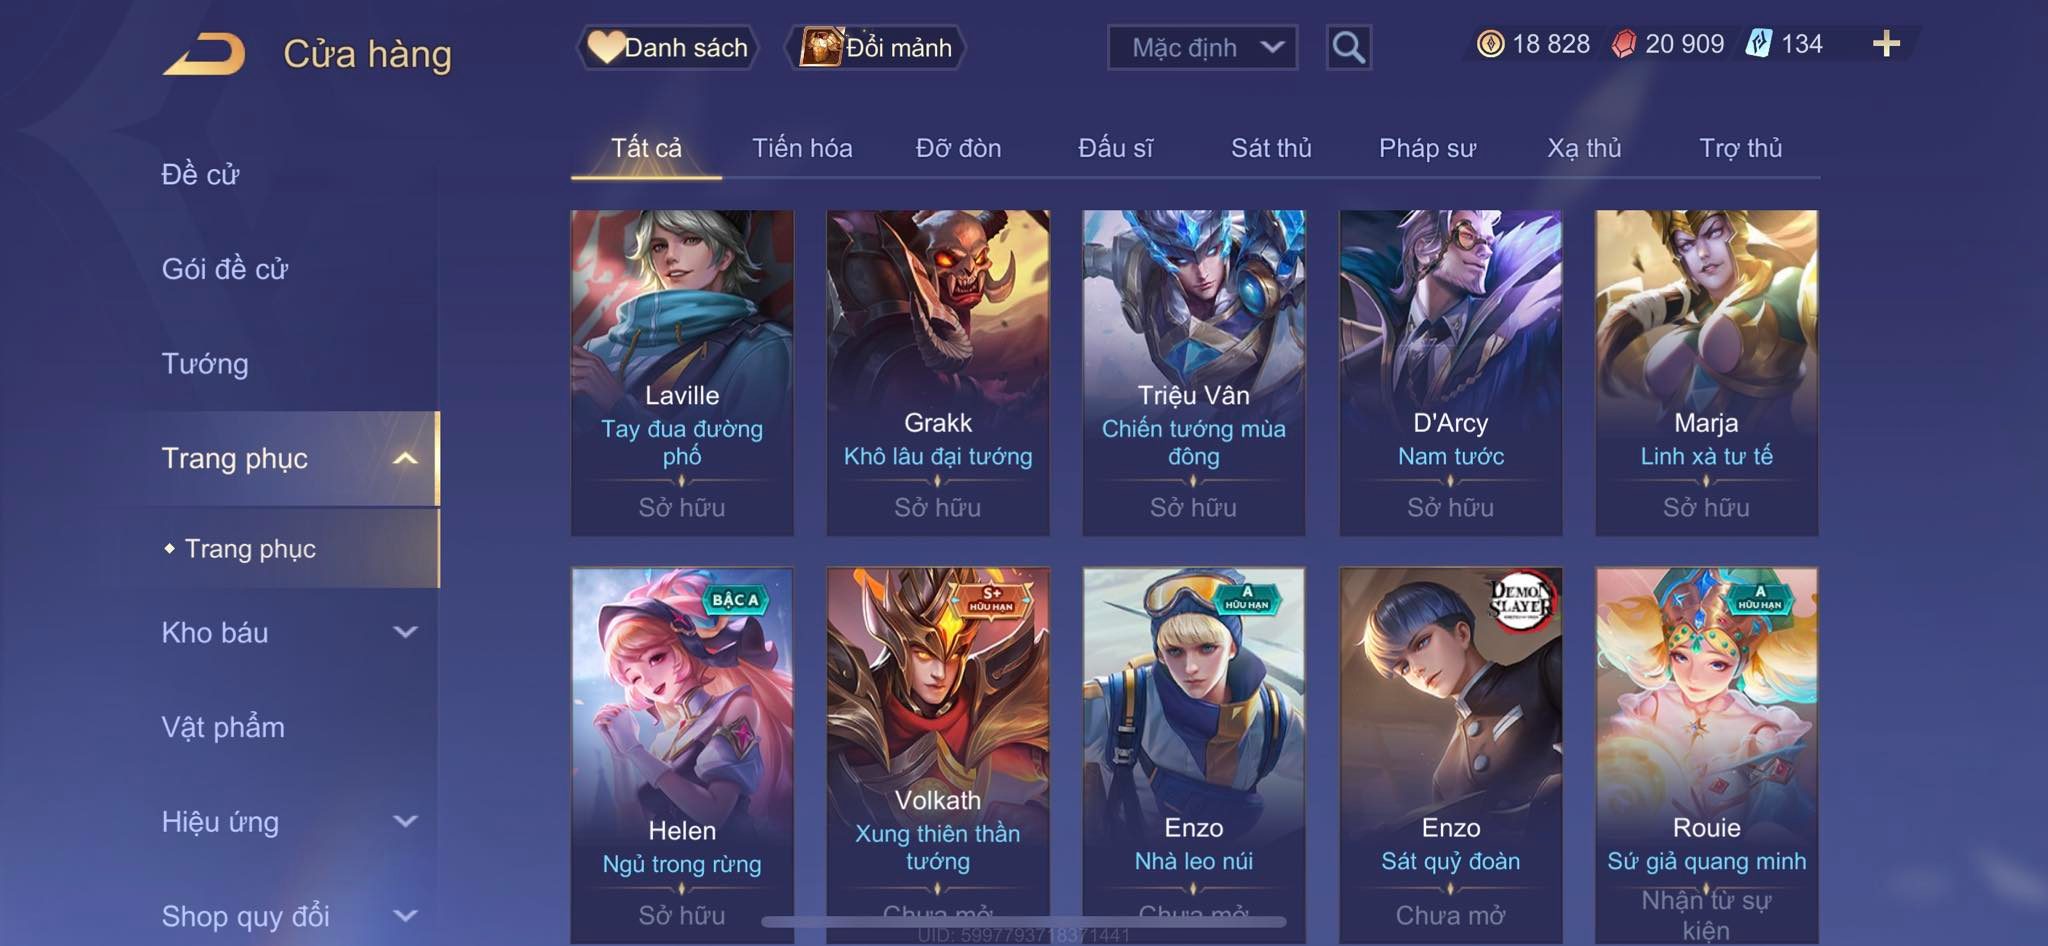Switch to the Pháp sư tab

coord(1427,148)
